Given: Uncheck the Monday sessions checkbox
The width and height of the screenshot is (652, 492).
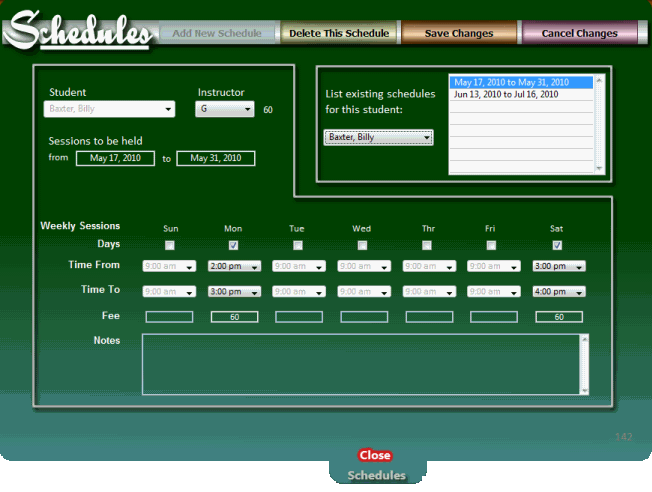Looking at the screenshot, I should [233, 245].
